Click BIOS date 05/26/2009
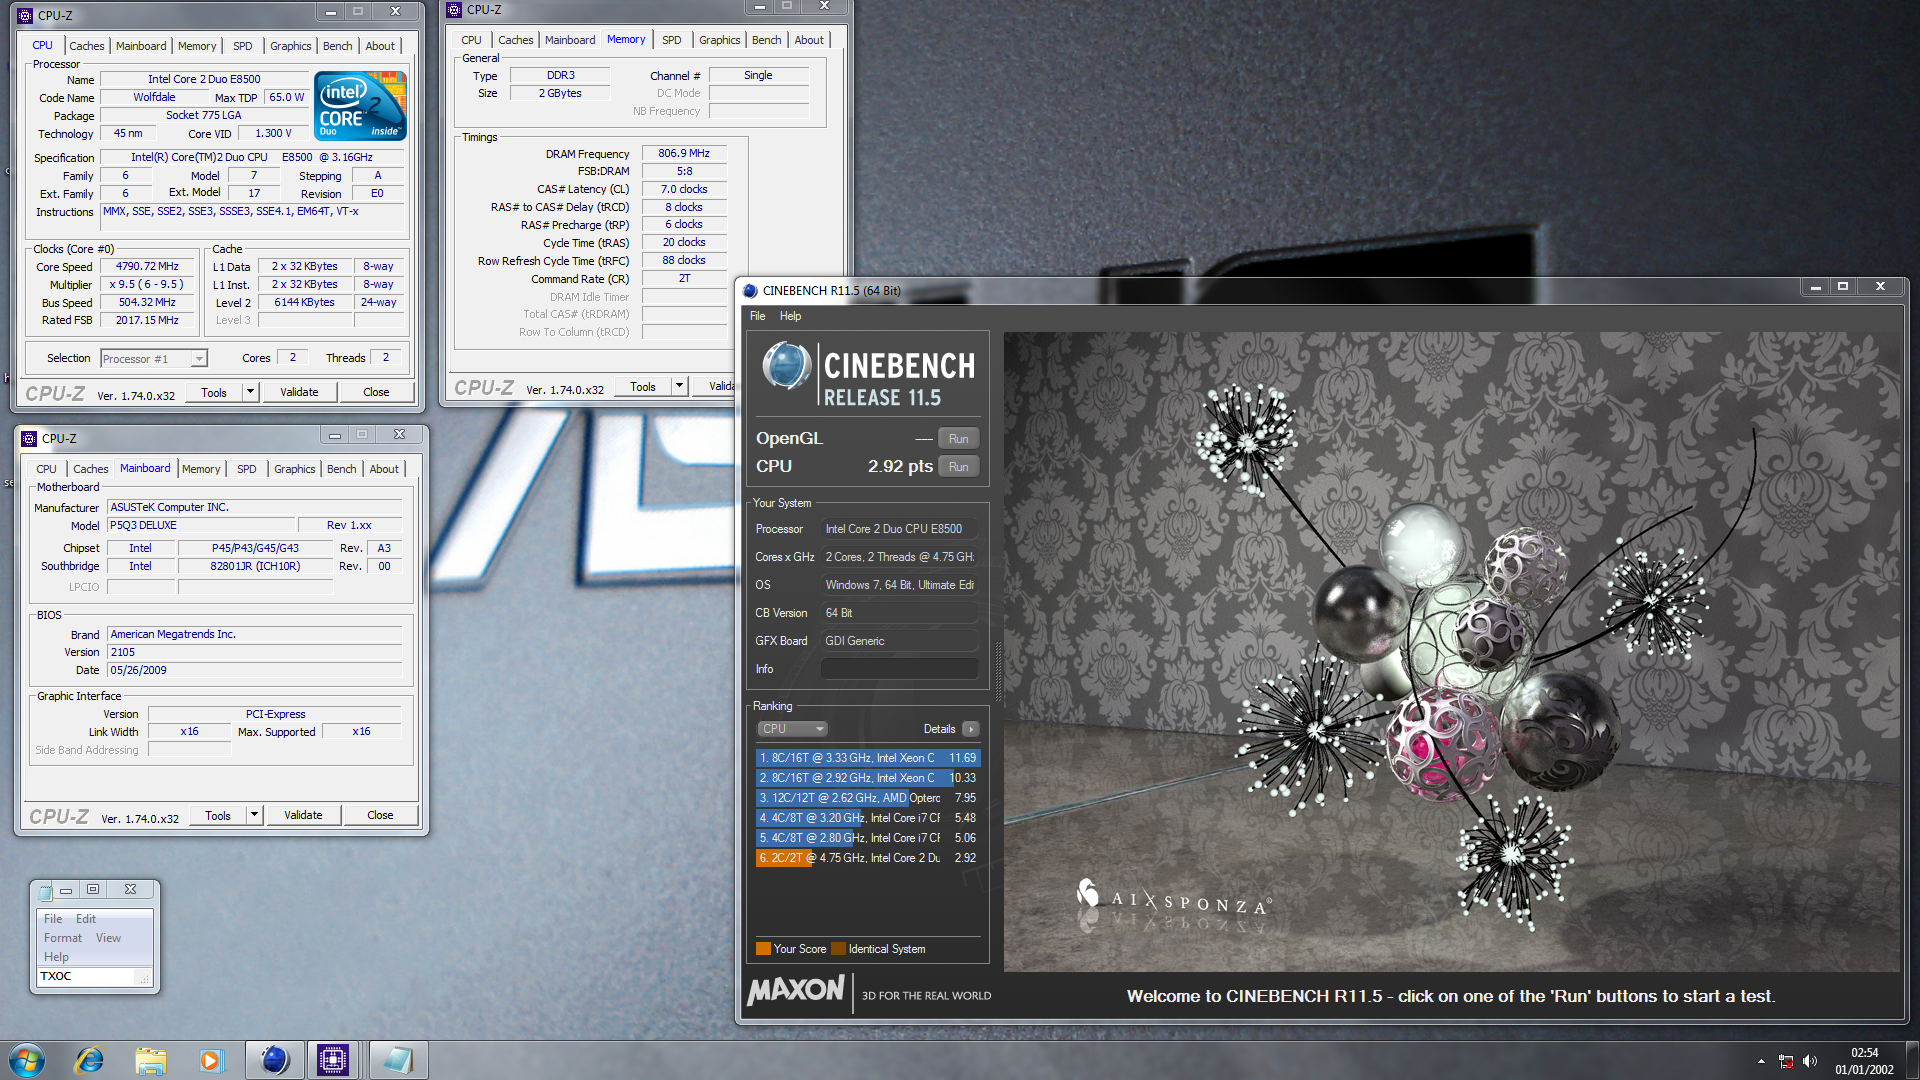Image resolution: width=1920 pixels, height=1080 pixels. pos(255,670)
